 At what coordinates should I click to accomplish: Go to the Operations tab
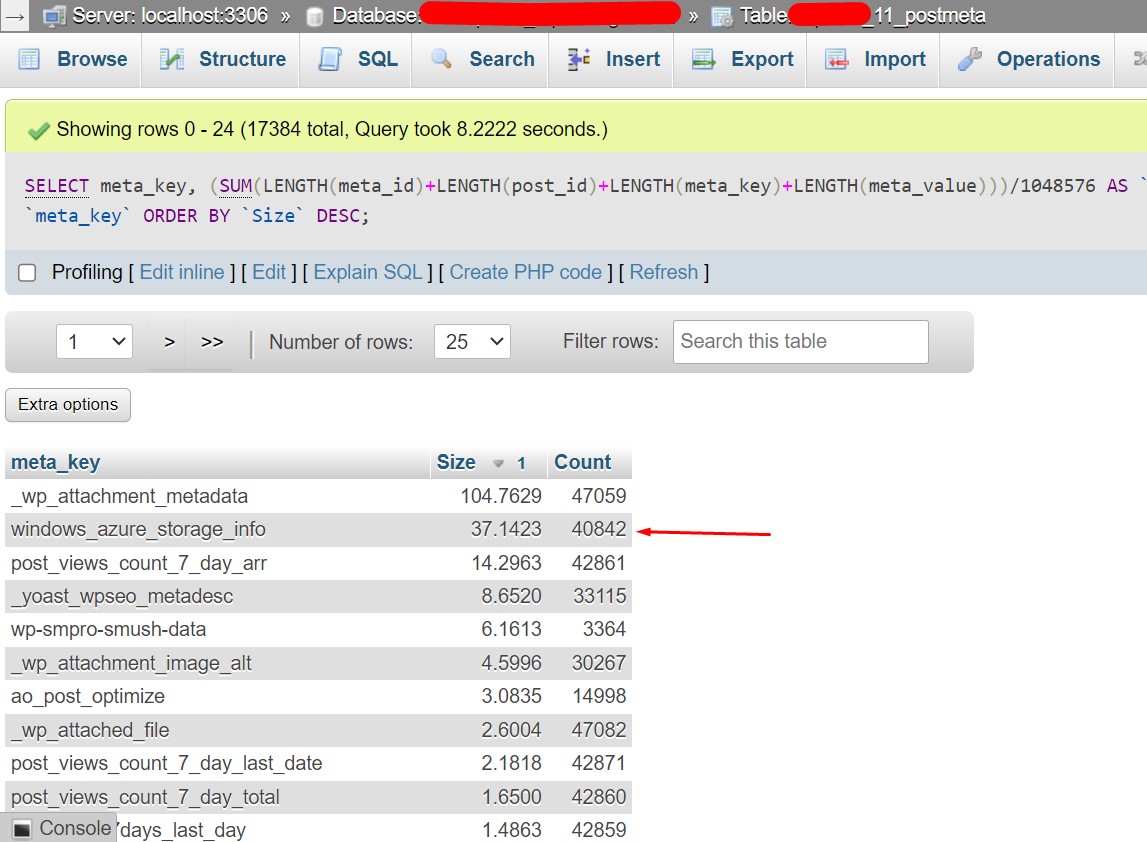click(1028, 59)
